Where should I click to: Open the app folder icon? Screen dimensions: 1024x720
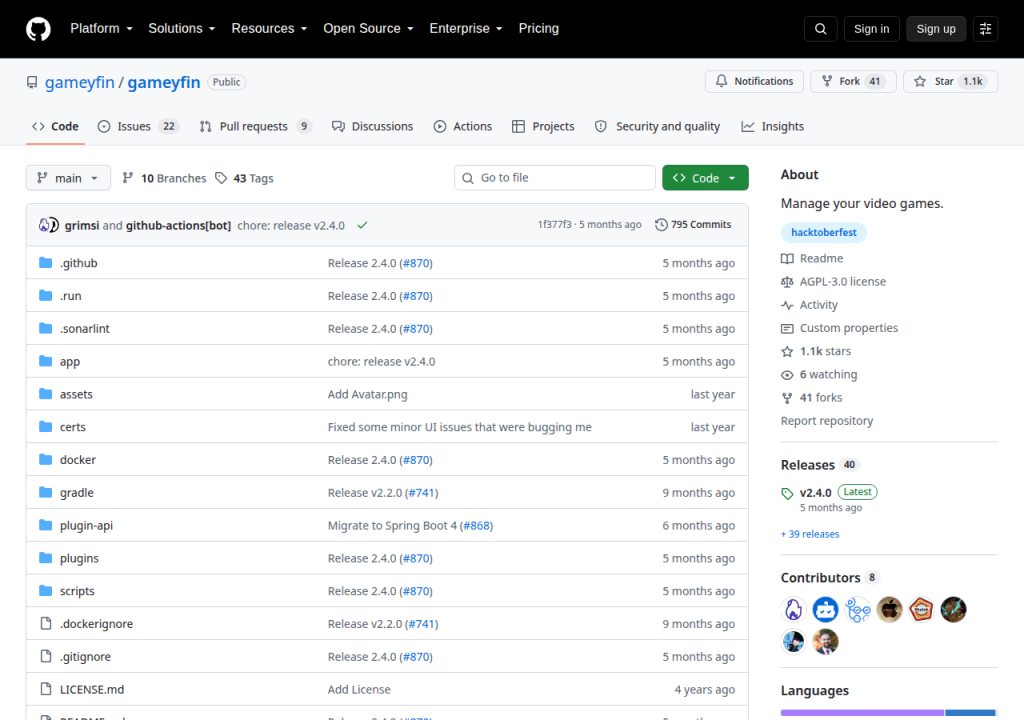pyautogui.click(x=46, y=361)
